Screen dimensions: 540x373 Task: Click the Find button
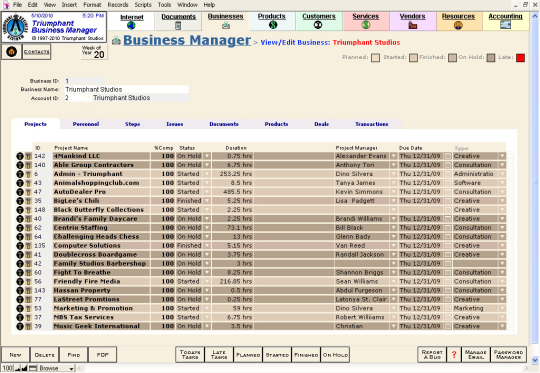pos(74,355)
